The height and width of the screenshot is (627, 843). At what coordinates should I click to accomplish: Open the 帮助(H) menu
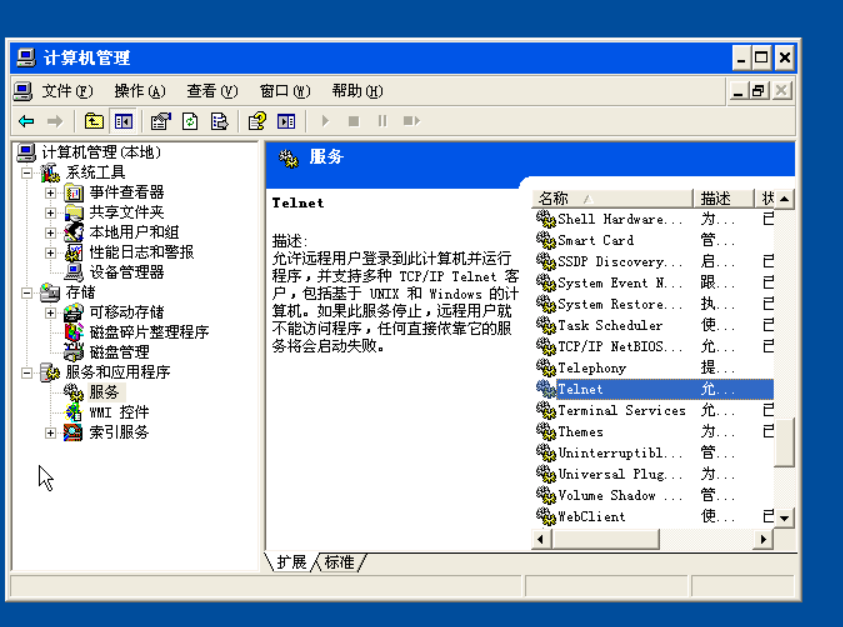[358, 91]
